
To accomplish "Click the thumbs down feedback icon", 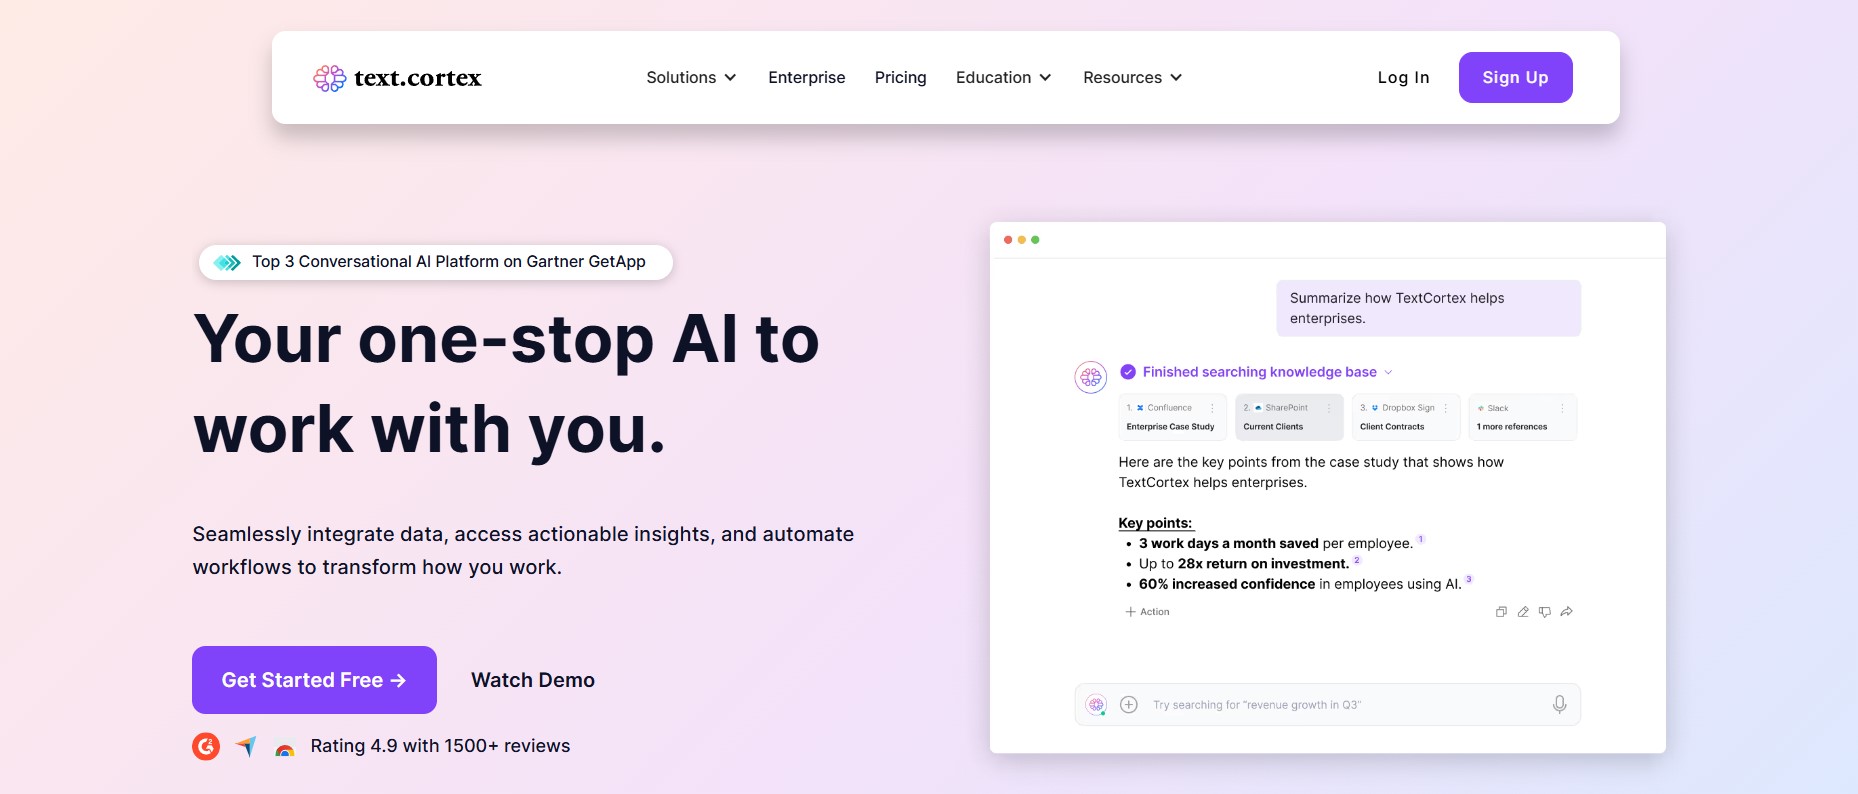I will pyautogui.click(x=1545, y=612).
